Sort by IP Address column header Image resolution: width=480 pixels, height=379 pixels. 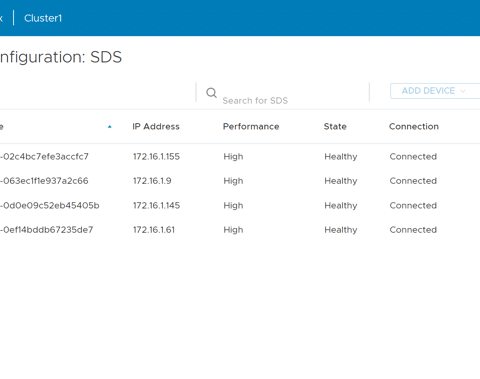tap(156, 126)
